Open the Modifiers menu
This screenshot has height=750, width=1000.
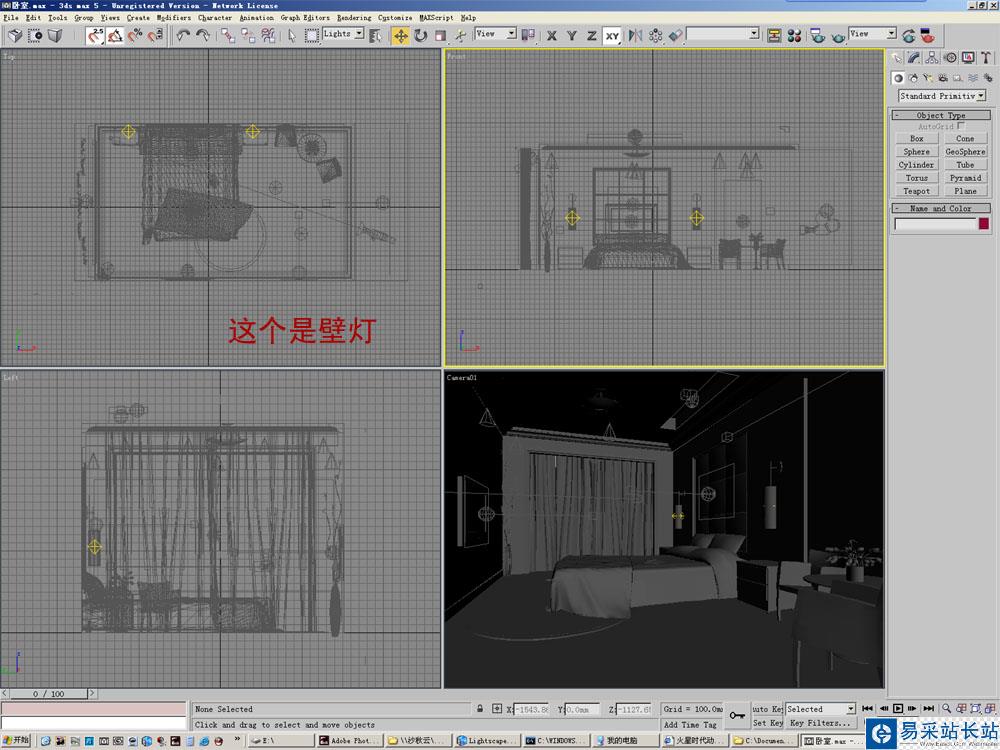tap(173, 17)
